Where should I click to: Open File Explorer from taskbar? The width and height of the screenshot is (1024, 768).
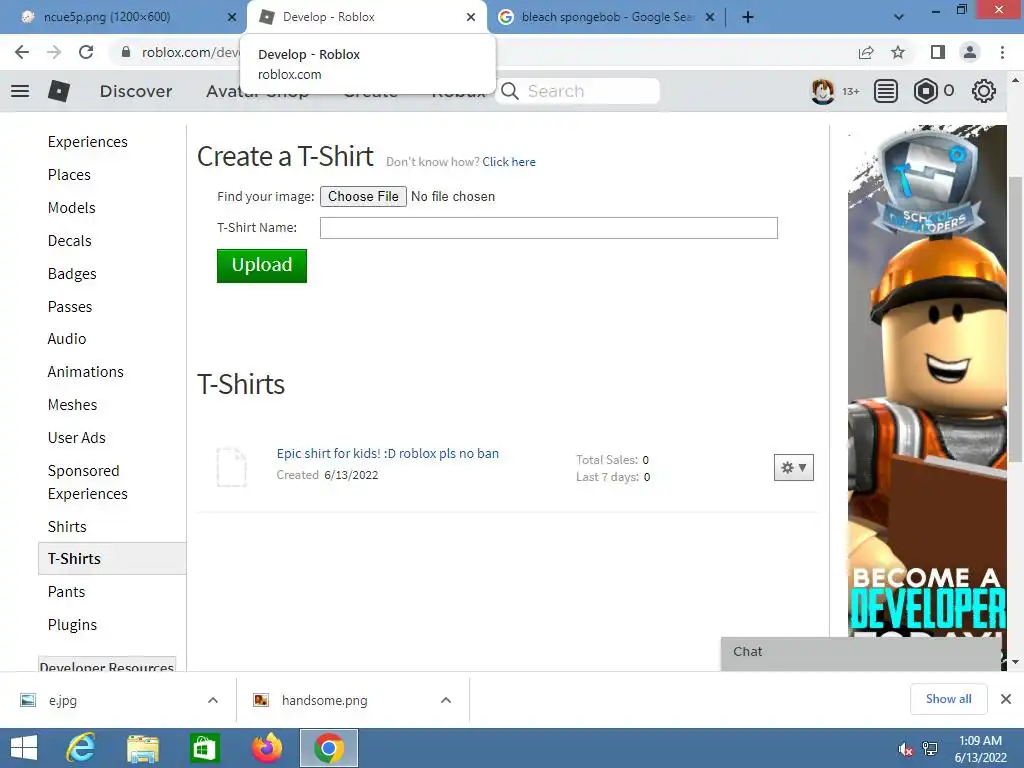tap(143, 748)
